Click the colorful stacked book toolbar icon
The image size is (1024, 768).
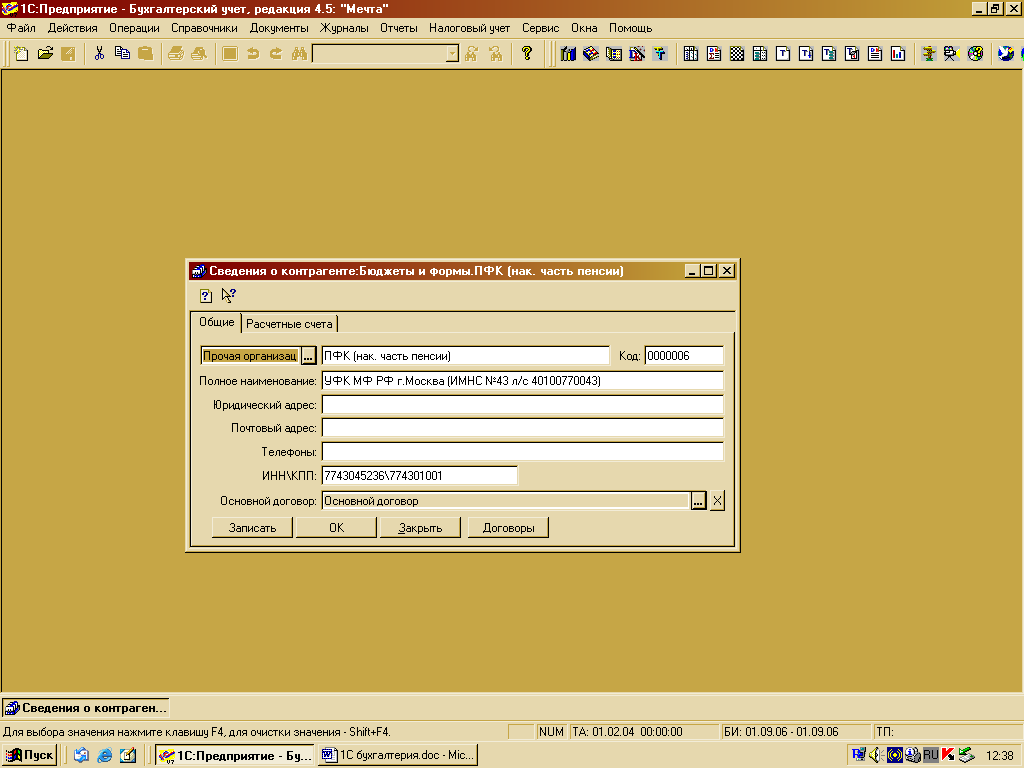[591, 54]
